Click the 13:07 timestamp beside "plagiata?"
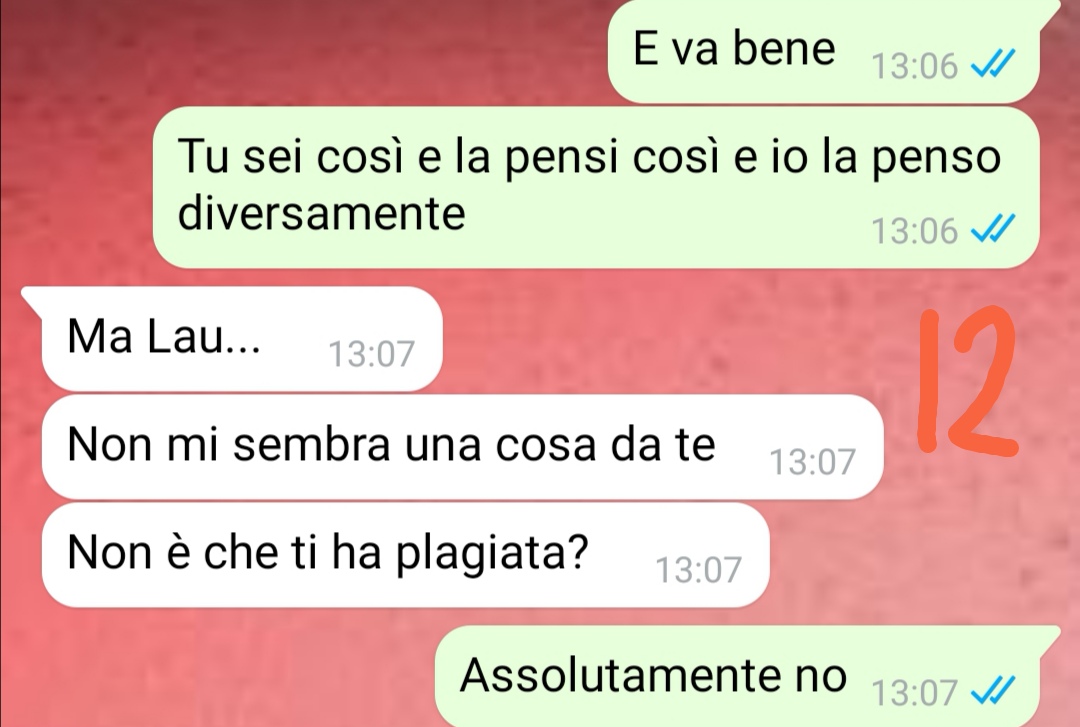This screenshot has height=727, width=1080. point(698,570)
